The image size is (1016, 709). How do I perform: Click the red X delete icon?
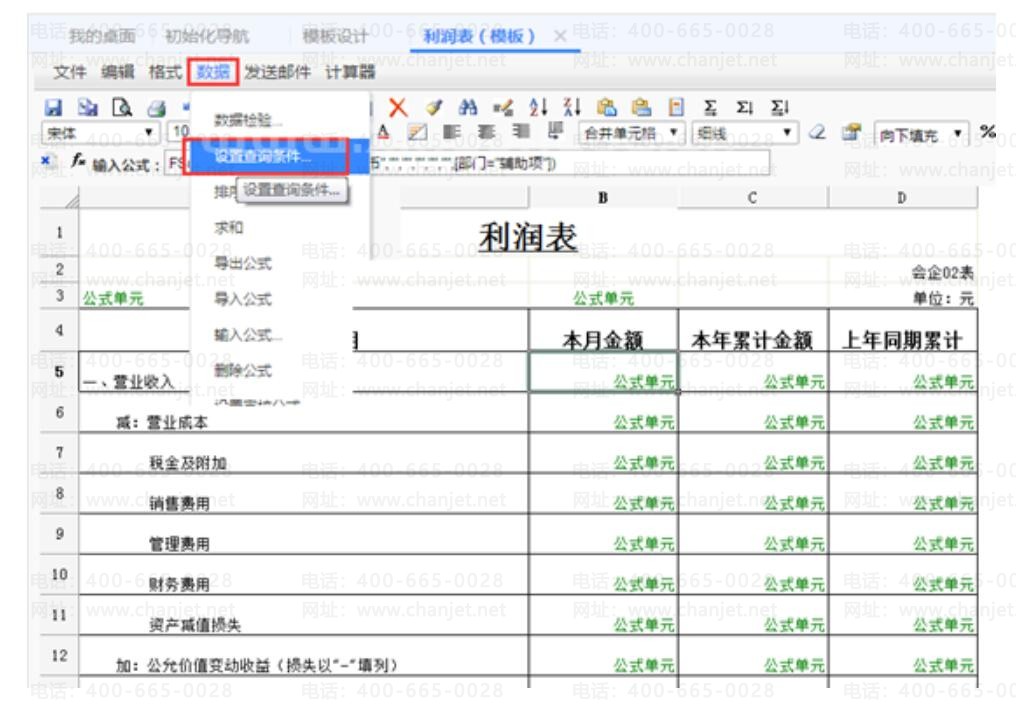point(398,108)
